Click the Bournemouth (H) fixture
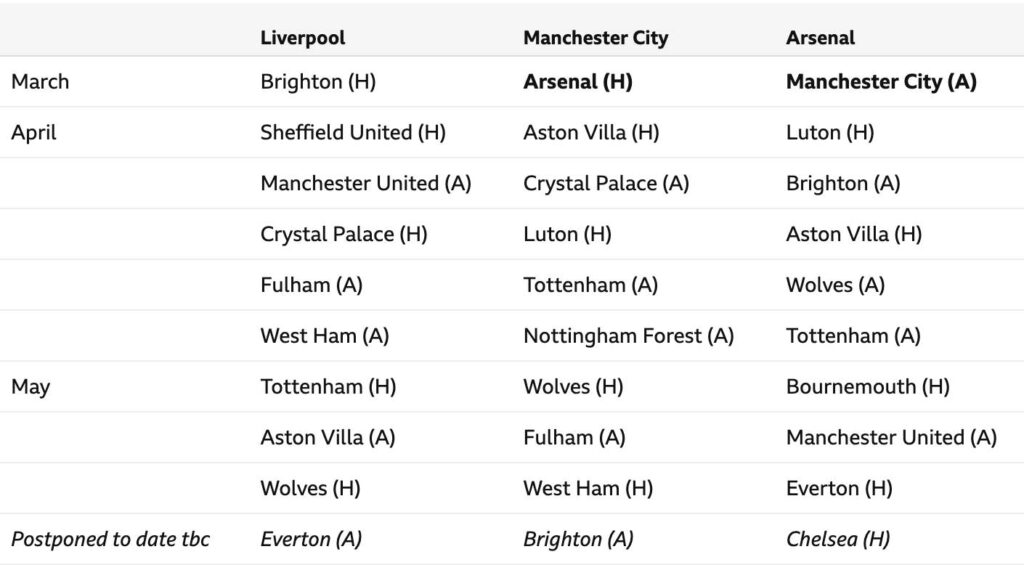Viewport: 1024px width, 565px height. [867, 386]
